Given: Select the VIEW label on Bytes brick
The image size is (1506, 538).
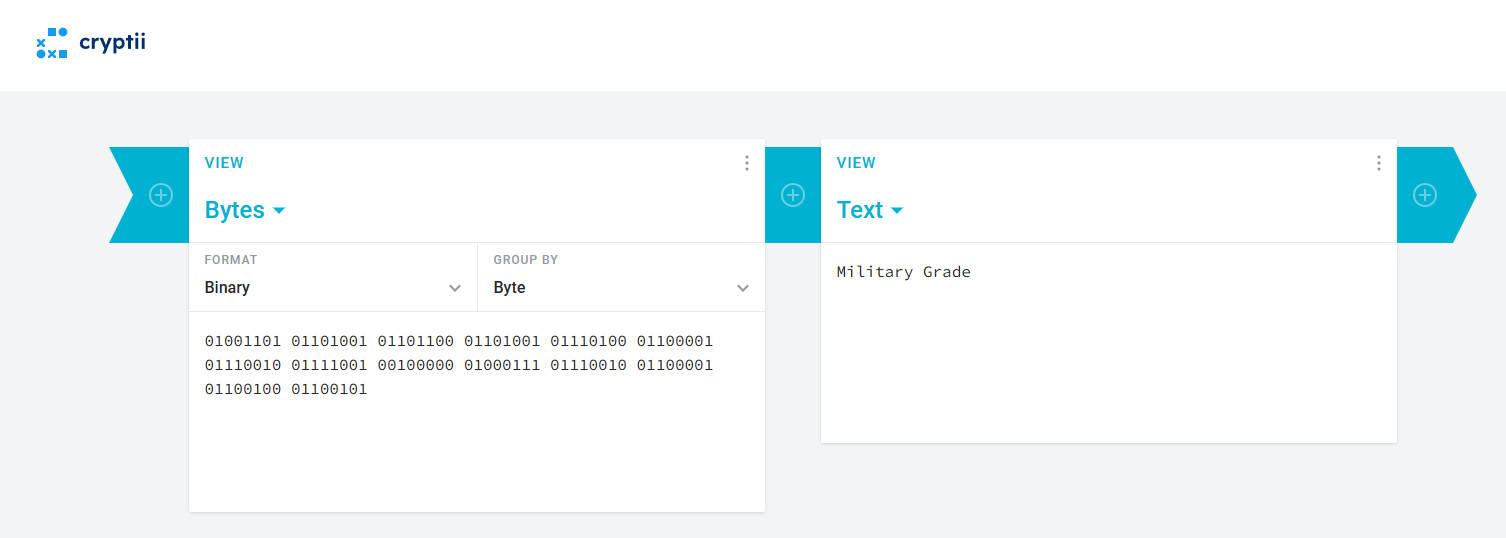Looking at the screenshot, I should click(x=224, y=163).
